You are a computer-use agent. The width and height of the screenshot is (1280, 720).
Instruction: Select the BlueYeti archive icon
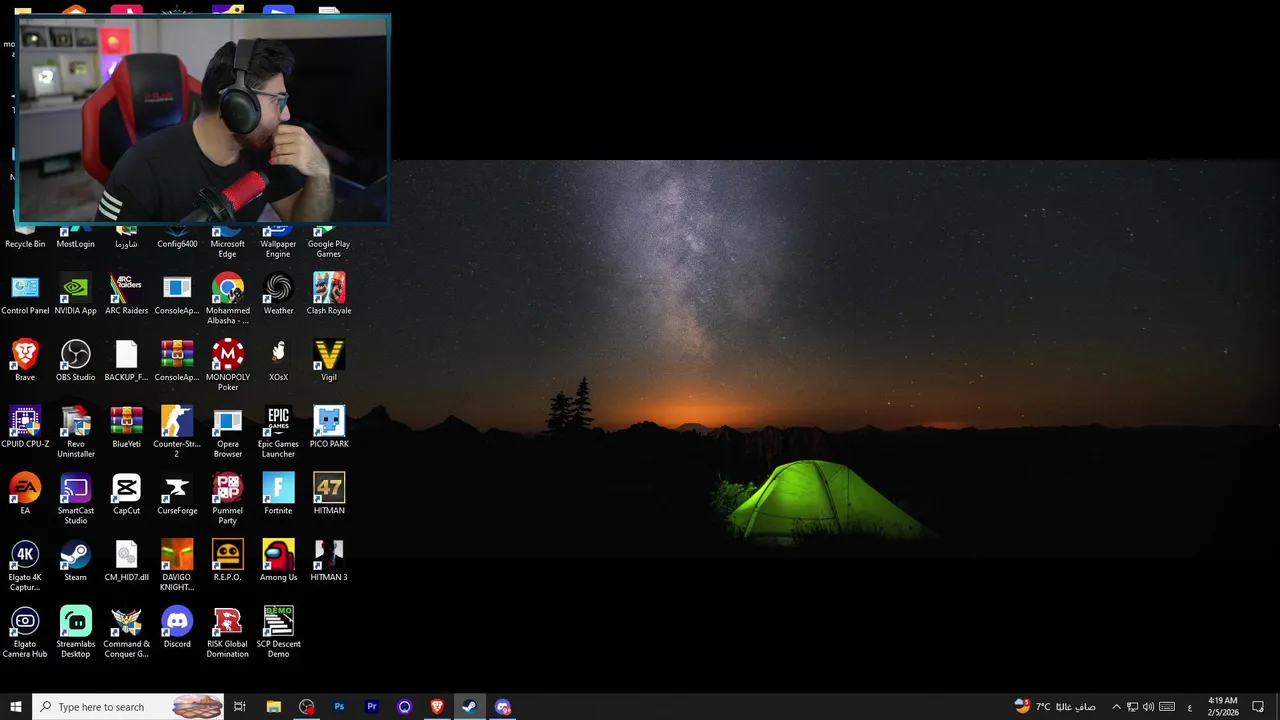pyautogui.click(x=126, y=428)
